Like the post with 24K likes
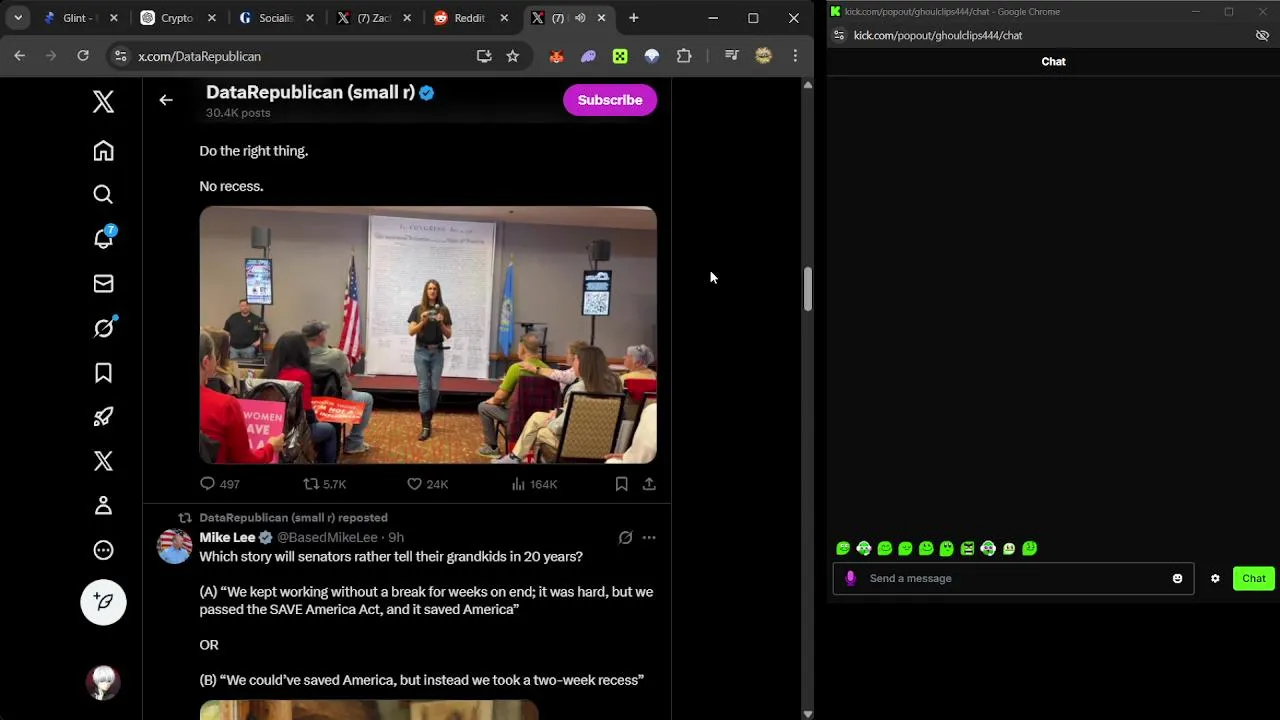1280x720 pixels. pyautogui.click(x=427, y=484)
